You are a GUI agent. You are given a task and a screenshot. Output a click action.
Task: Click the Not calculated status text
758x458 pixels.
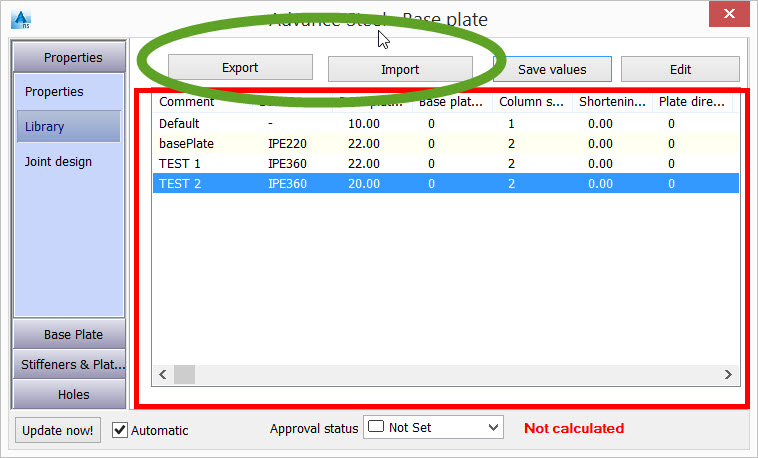click(x=574, y=428)
